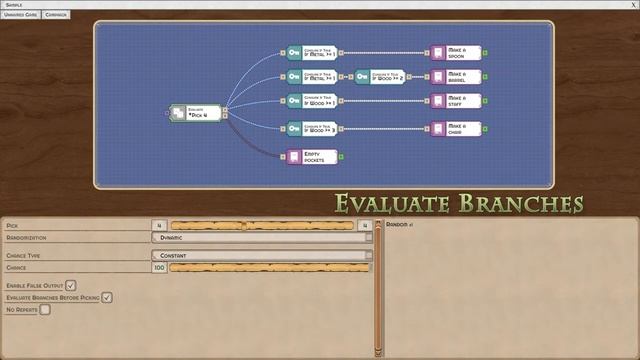Click the output port of the 'If Wood >= 2' node

tap(409, 77)
